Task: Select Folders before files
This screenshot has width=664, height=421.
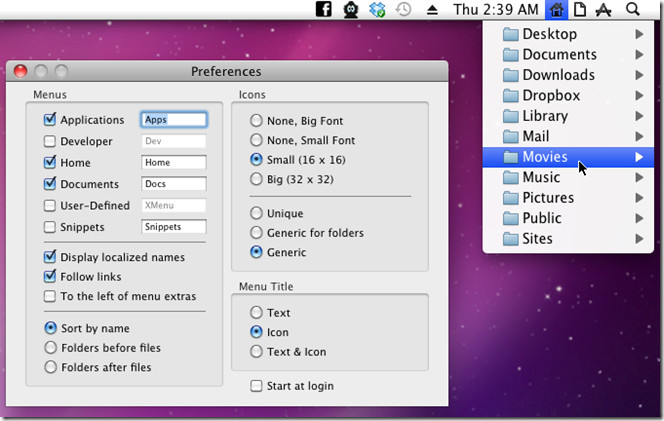Action: pyautogui.click(x=50, y=347)
